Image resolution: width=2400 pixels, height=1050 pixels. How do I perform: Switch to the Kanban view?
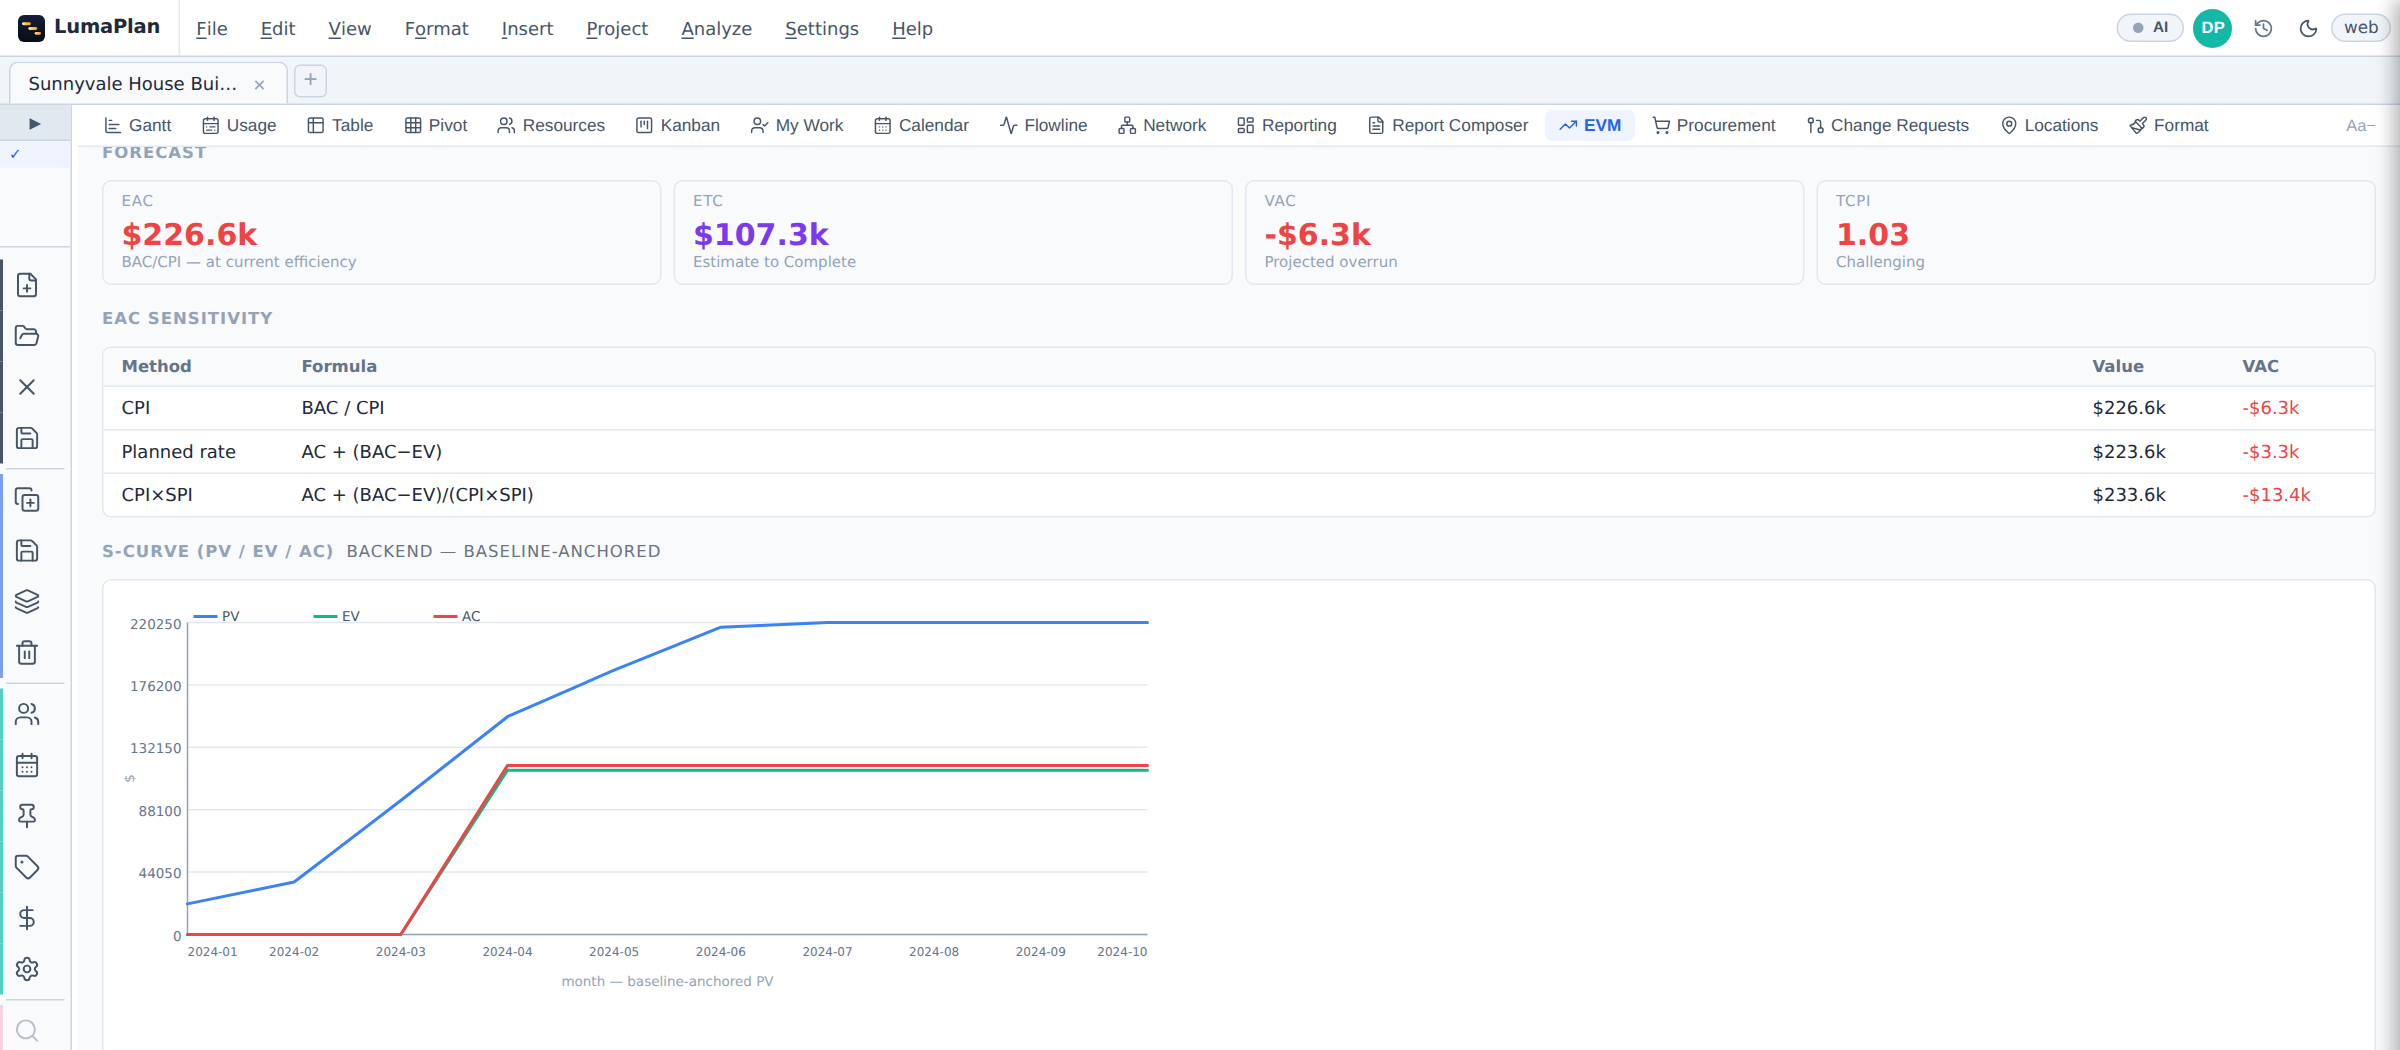[678, 125]
